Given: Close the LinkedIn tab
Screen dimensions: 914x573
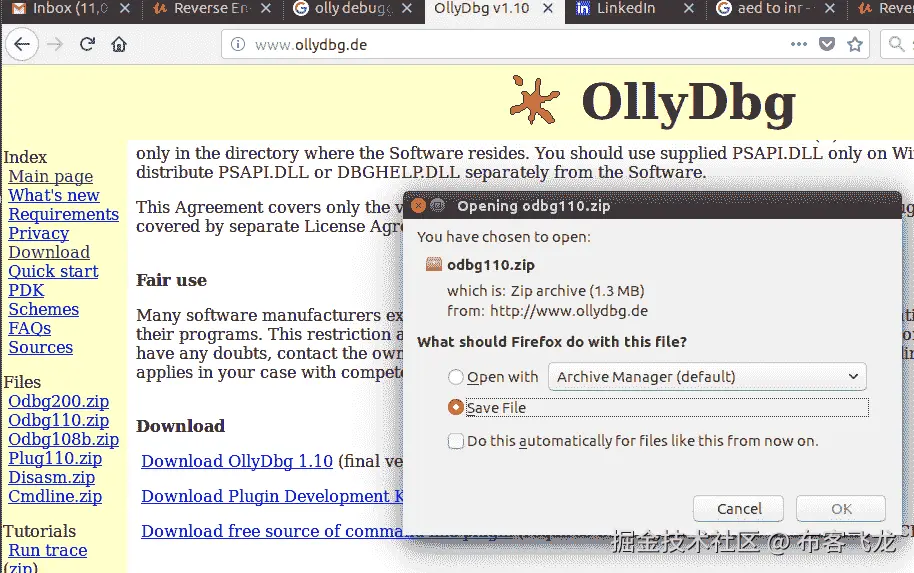Looking at the screenshot, I should click(689, 8).
